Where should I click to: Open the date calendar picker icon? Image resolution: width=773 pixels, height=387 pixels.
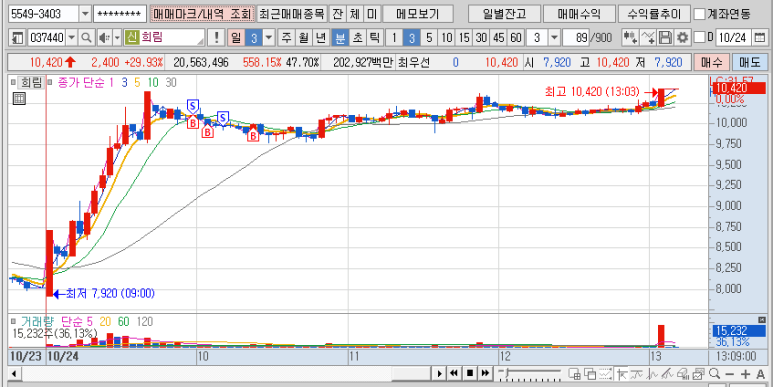coord(760,37)
